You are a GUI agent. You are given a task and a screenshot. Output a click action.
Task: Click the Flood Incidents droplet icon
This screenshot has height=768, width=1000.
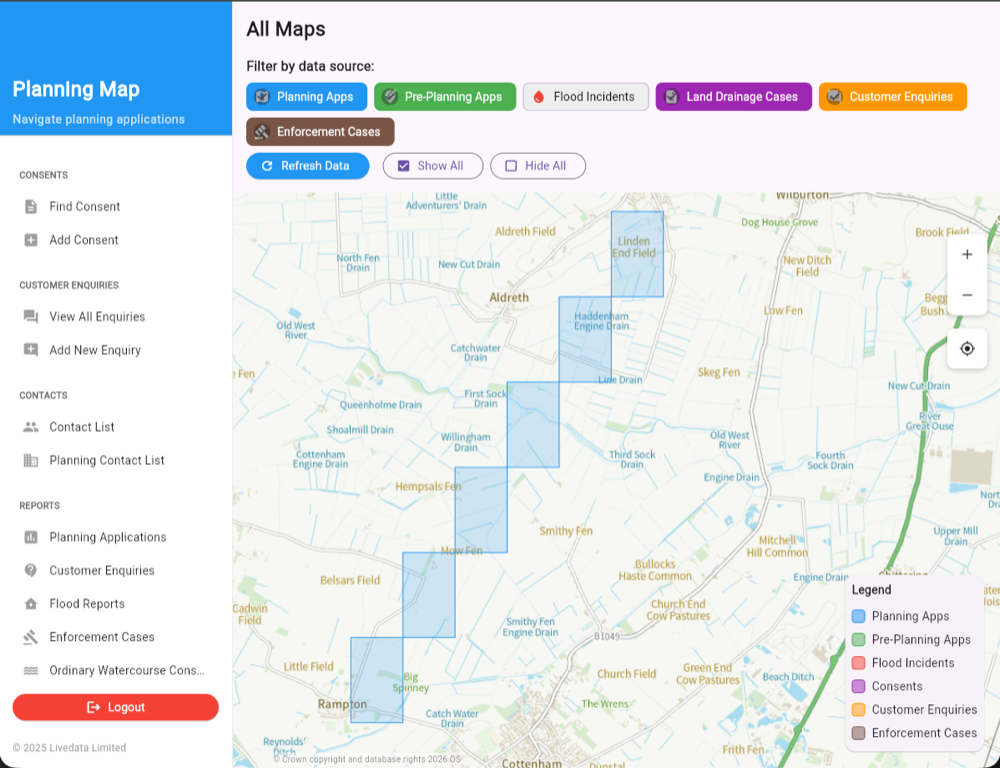(539, 97)
